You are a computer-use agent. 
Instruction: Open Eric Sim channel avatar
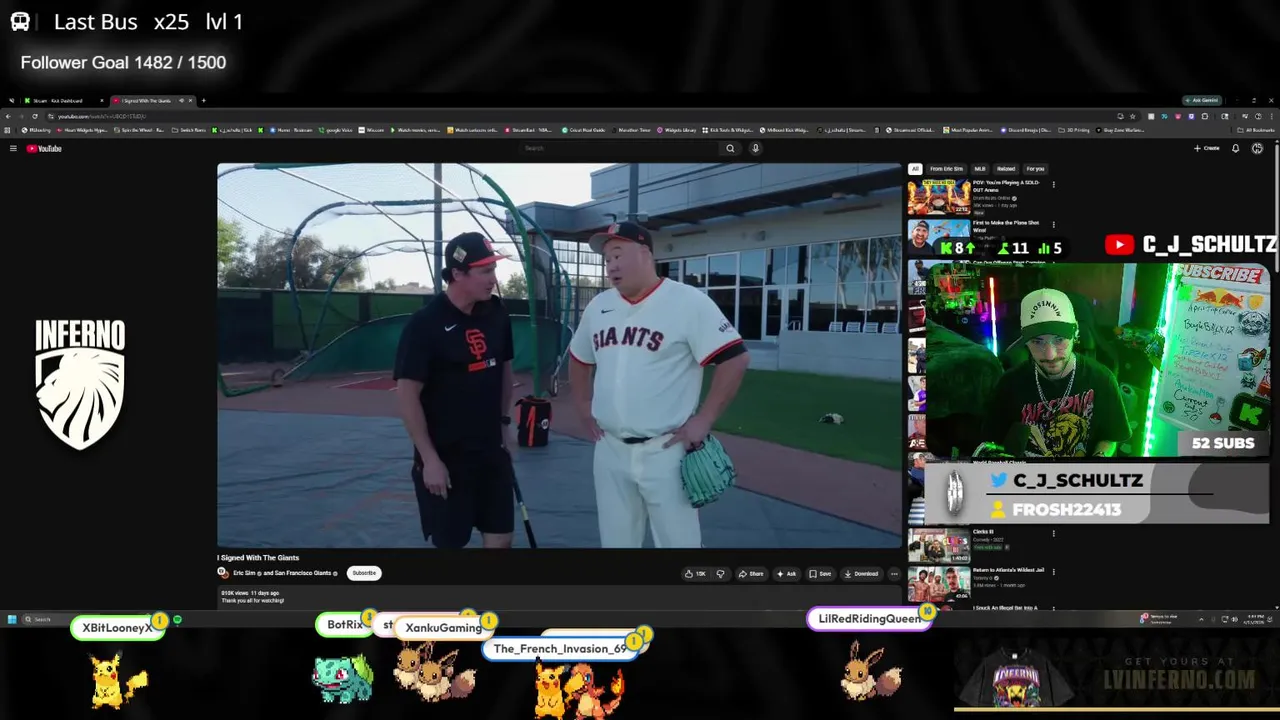click(x=223, y=573)
